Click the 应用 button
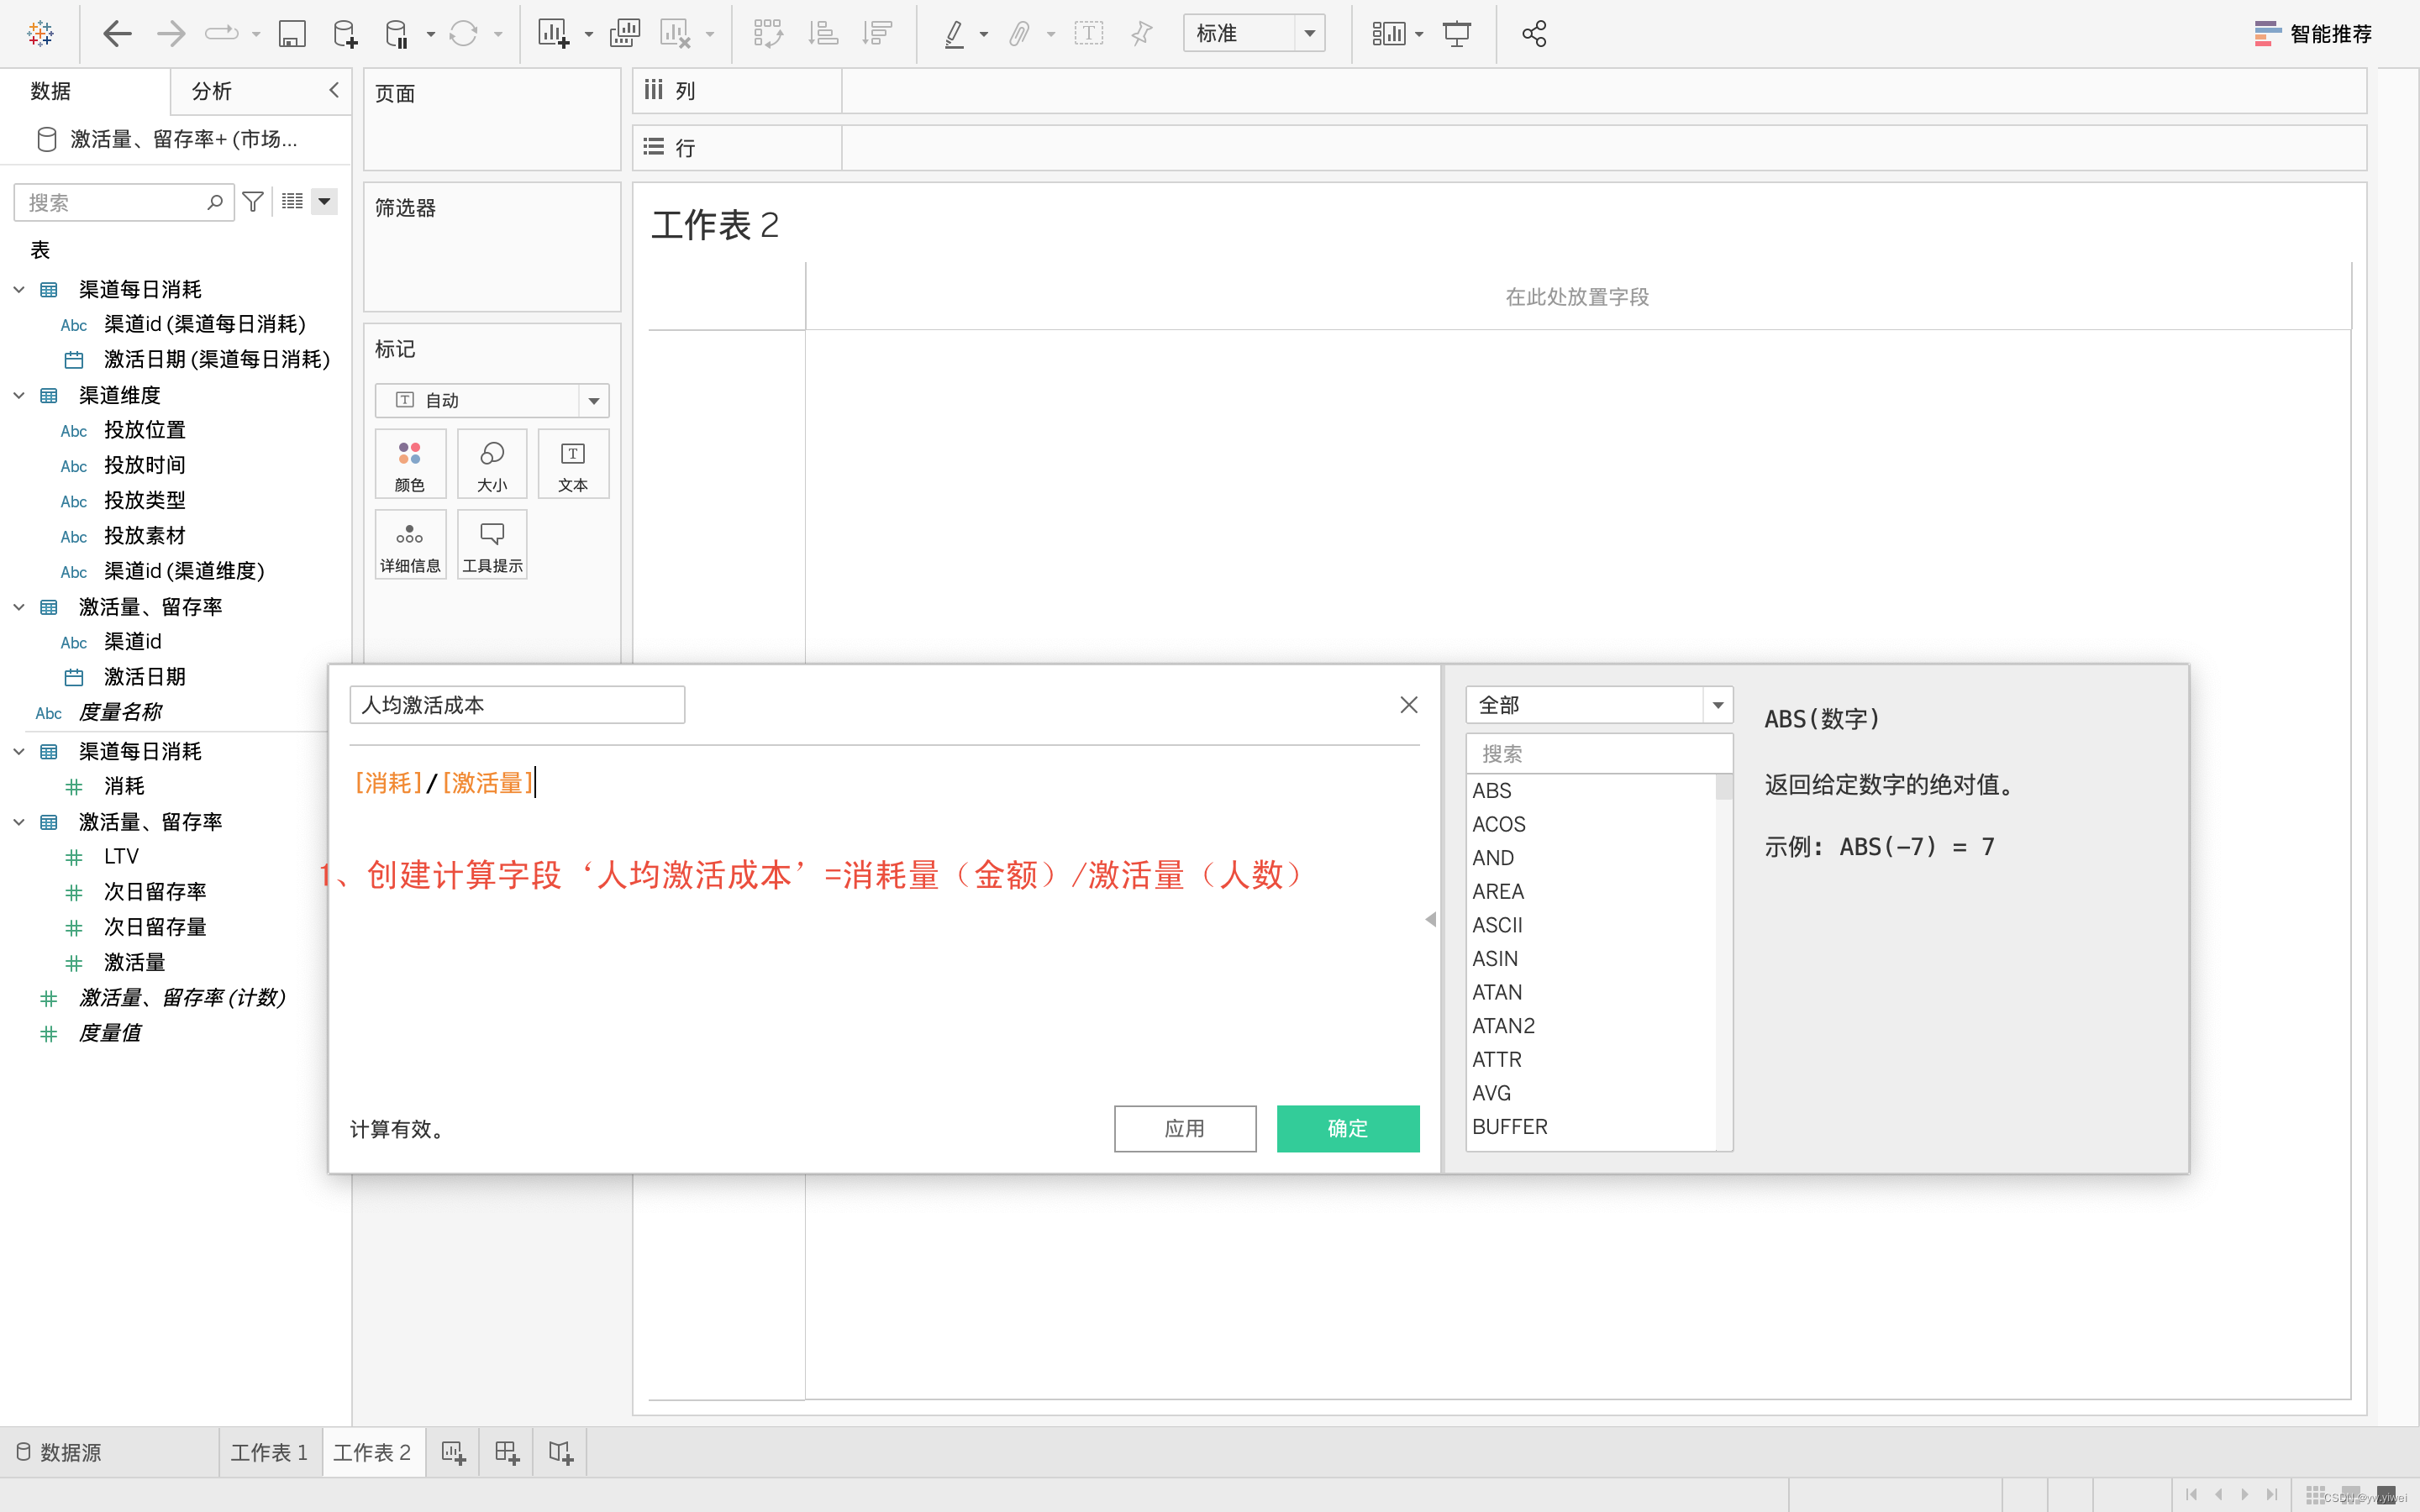This screenshot has height=1512, width=2420. tap(1184, 1128)
